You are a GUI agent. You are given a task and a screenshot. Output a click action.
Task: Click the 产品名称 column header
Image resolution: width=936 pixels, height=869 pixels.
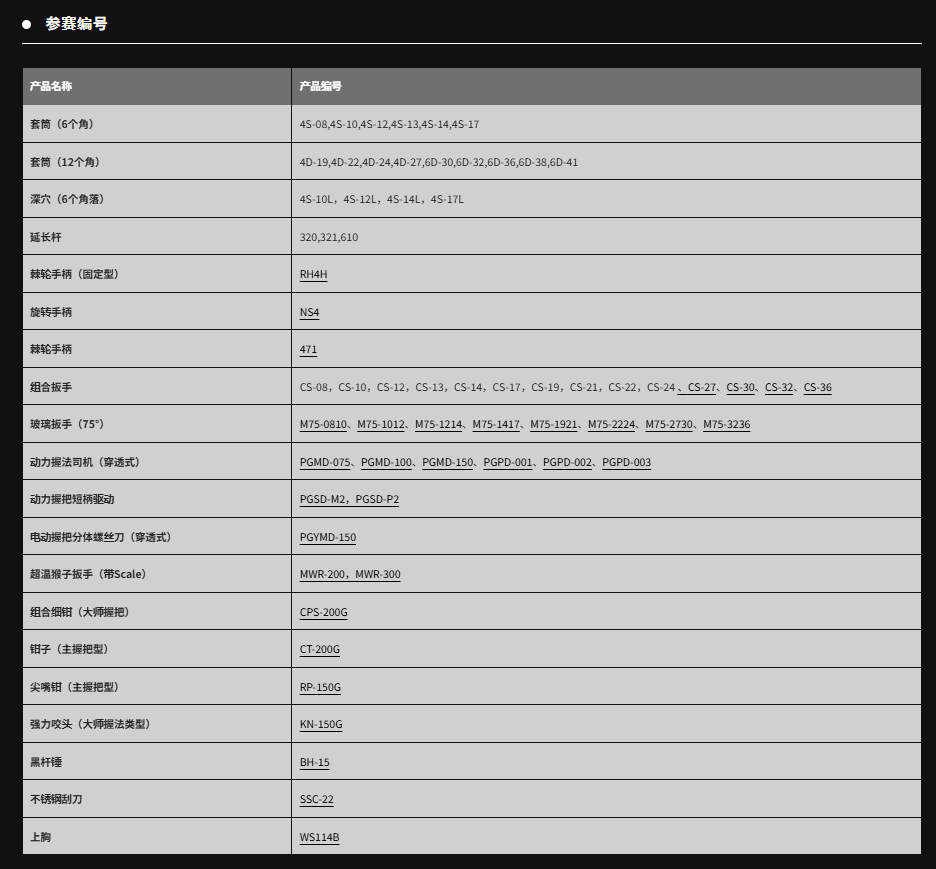51,86
